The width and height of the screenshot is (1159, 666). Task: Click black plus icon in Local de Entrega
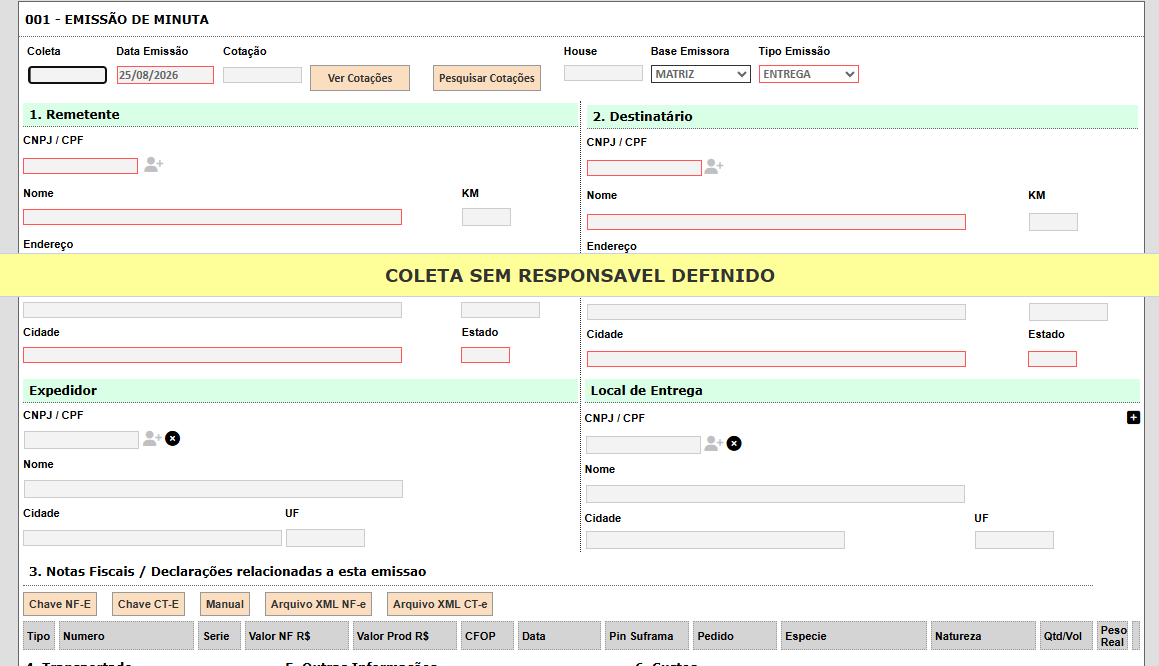[1133, 418]
